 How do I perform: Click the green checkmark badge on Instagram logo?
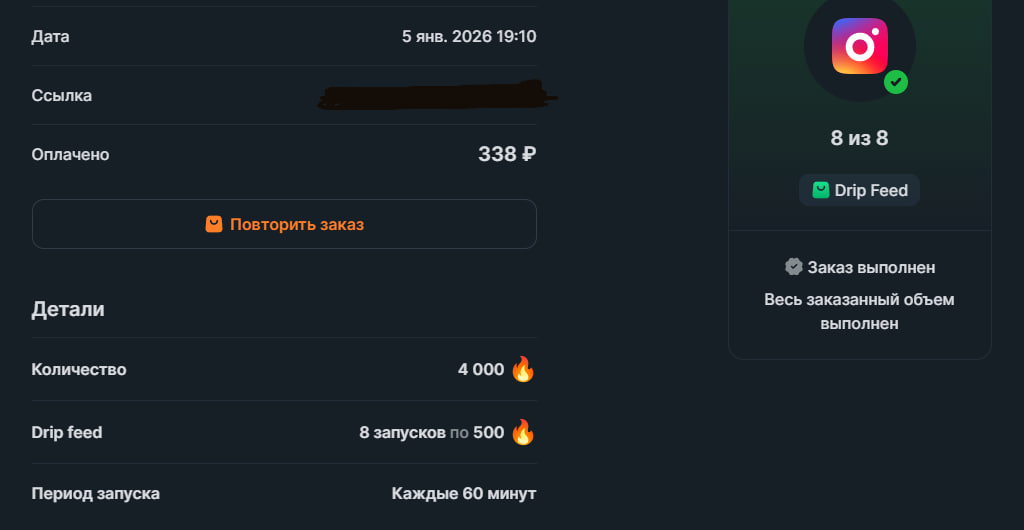tap(896, 82)
